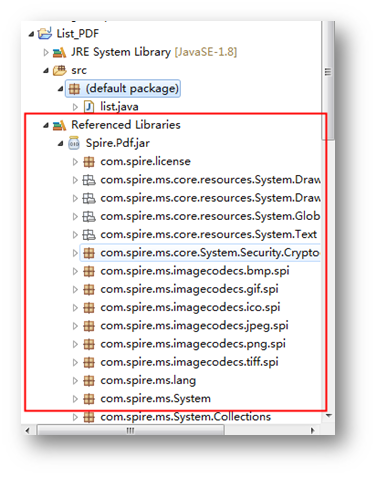The height and width of the screenshot is (477, 377).
Task: Select com.spire.ms.imagecodecs.png.spi package
Action: point(193,344)
